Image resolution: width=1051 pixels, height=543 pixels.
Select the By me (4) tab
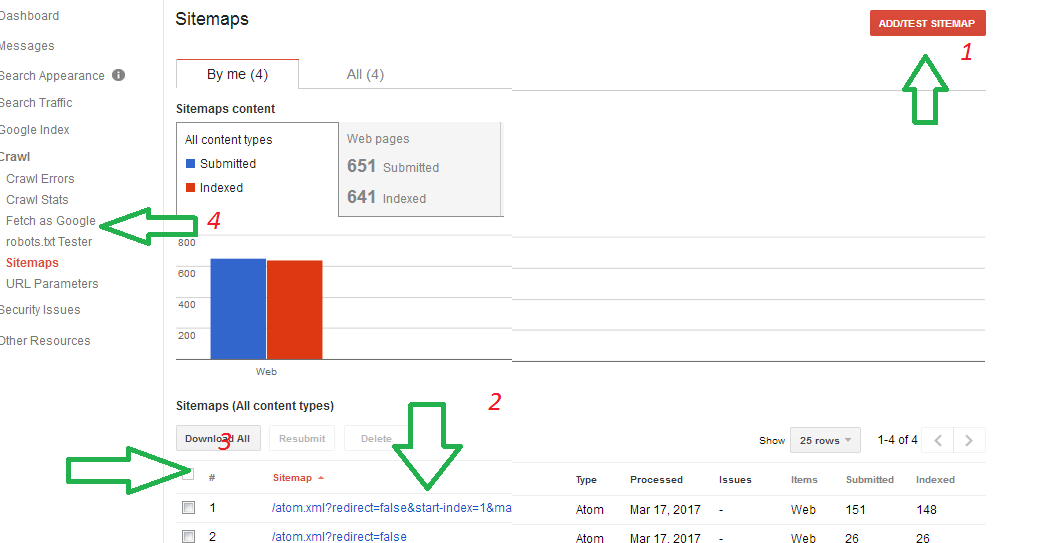pos(237,74)
